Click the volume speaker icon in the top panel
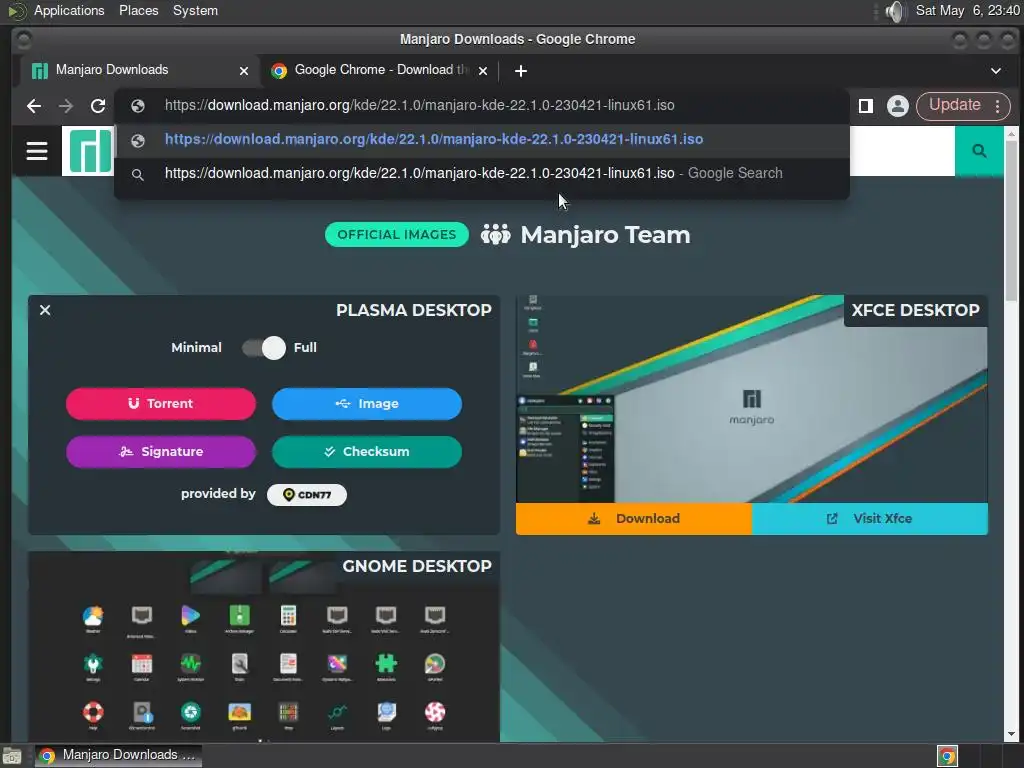 coord(895,11)
